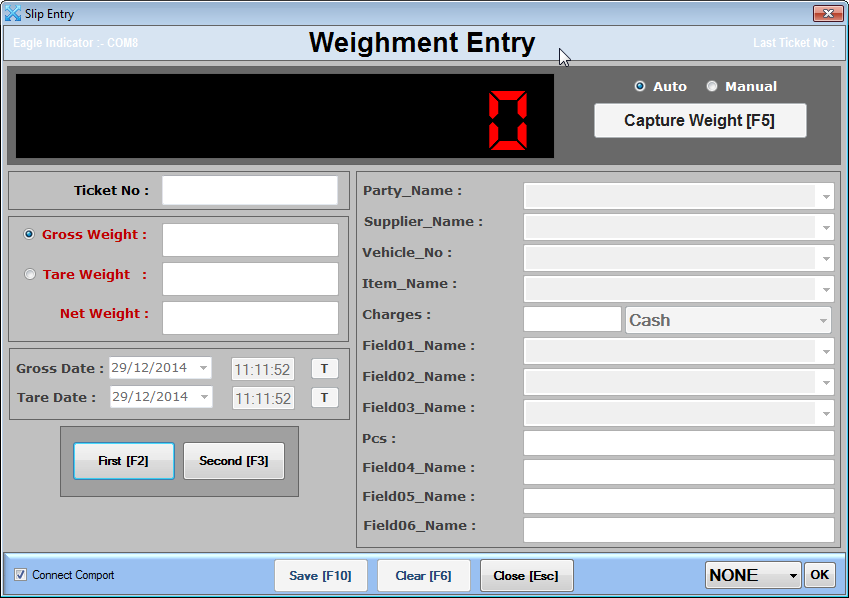
Task: Focus the Charges amount field
Action: pyautogui.click(x=572, y=319)
